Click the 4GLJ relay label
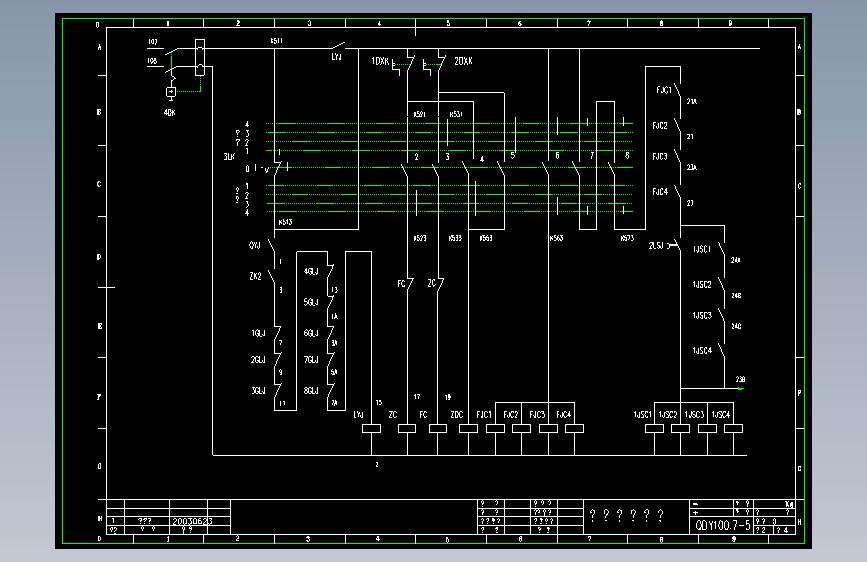The height and width of the screenshot is (562, 867). (x=311, y=271)
